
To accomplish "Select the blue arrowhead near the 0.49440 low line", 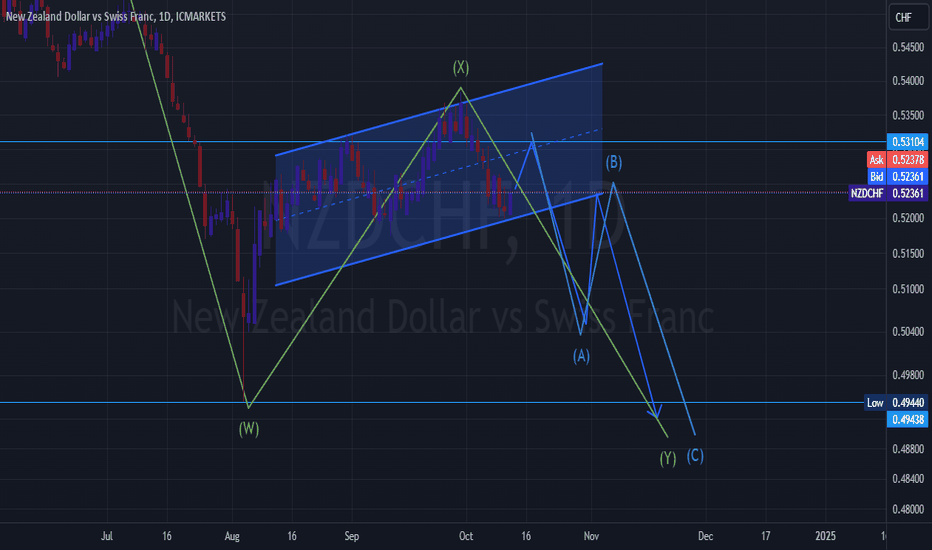I will click(x=655, y=411).
